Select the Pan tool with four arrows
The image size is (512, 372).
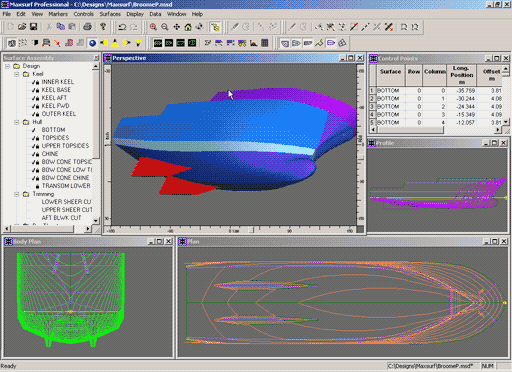(176, 27)
